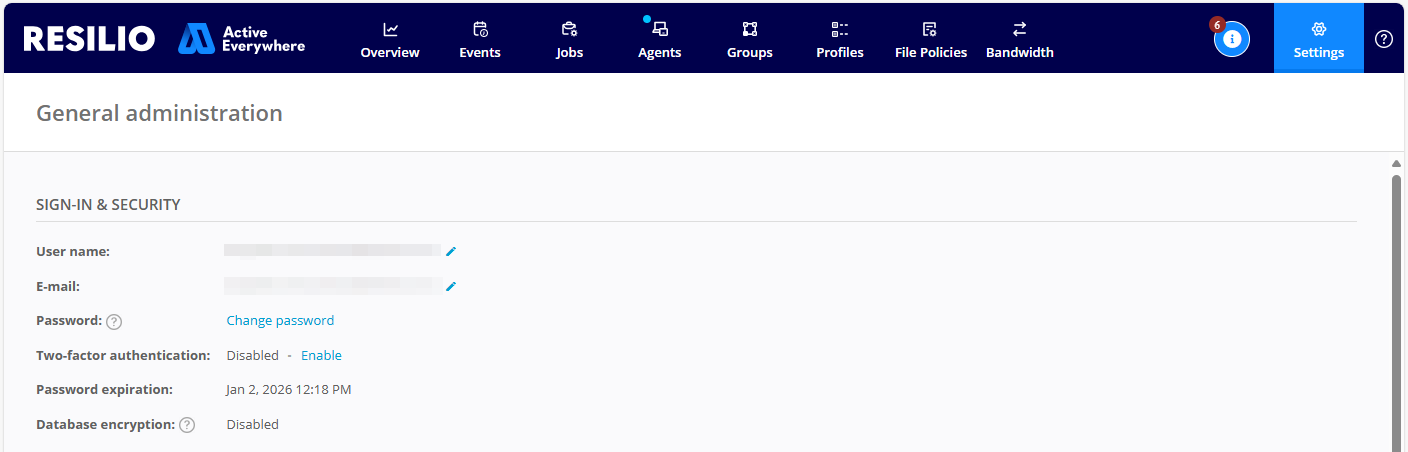The image size is (1408, 452).
Task: Open the Groups section
Action: 750,40
